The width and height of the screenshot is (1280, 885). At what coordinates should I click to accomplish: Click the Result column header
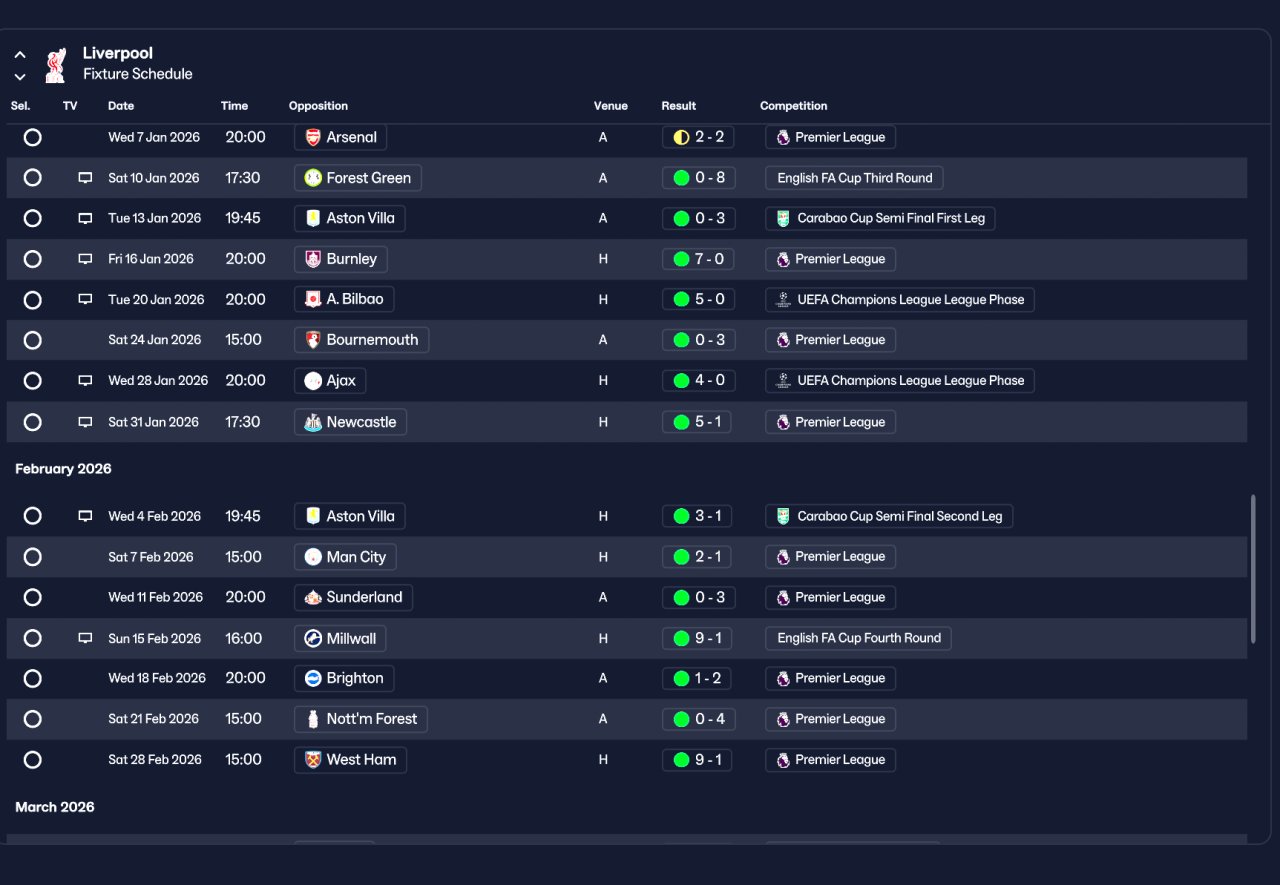[679, 106]
